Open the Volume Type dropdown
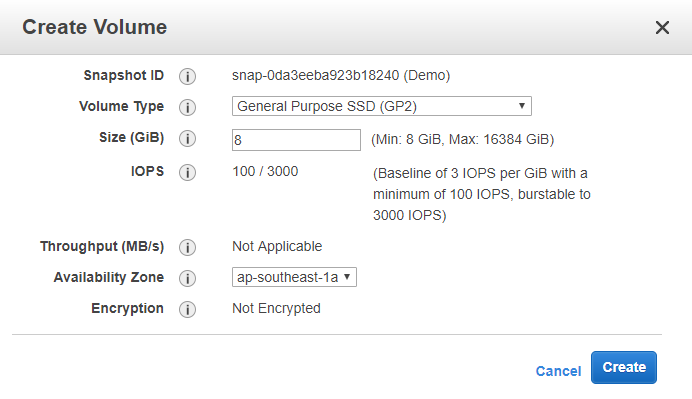Image resolution: width=692 pixels, height=399 pixels. click(x=382, y=106)
